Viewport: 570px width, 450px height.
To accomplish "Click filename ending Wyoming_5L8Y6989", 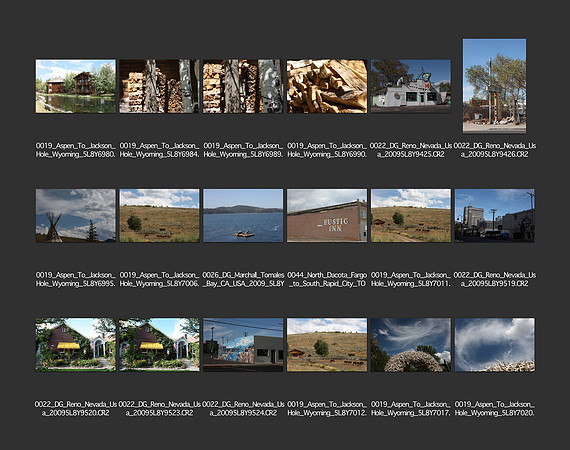I will coord(243,150).
